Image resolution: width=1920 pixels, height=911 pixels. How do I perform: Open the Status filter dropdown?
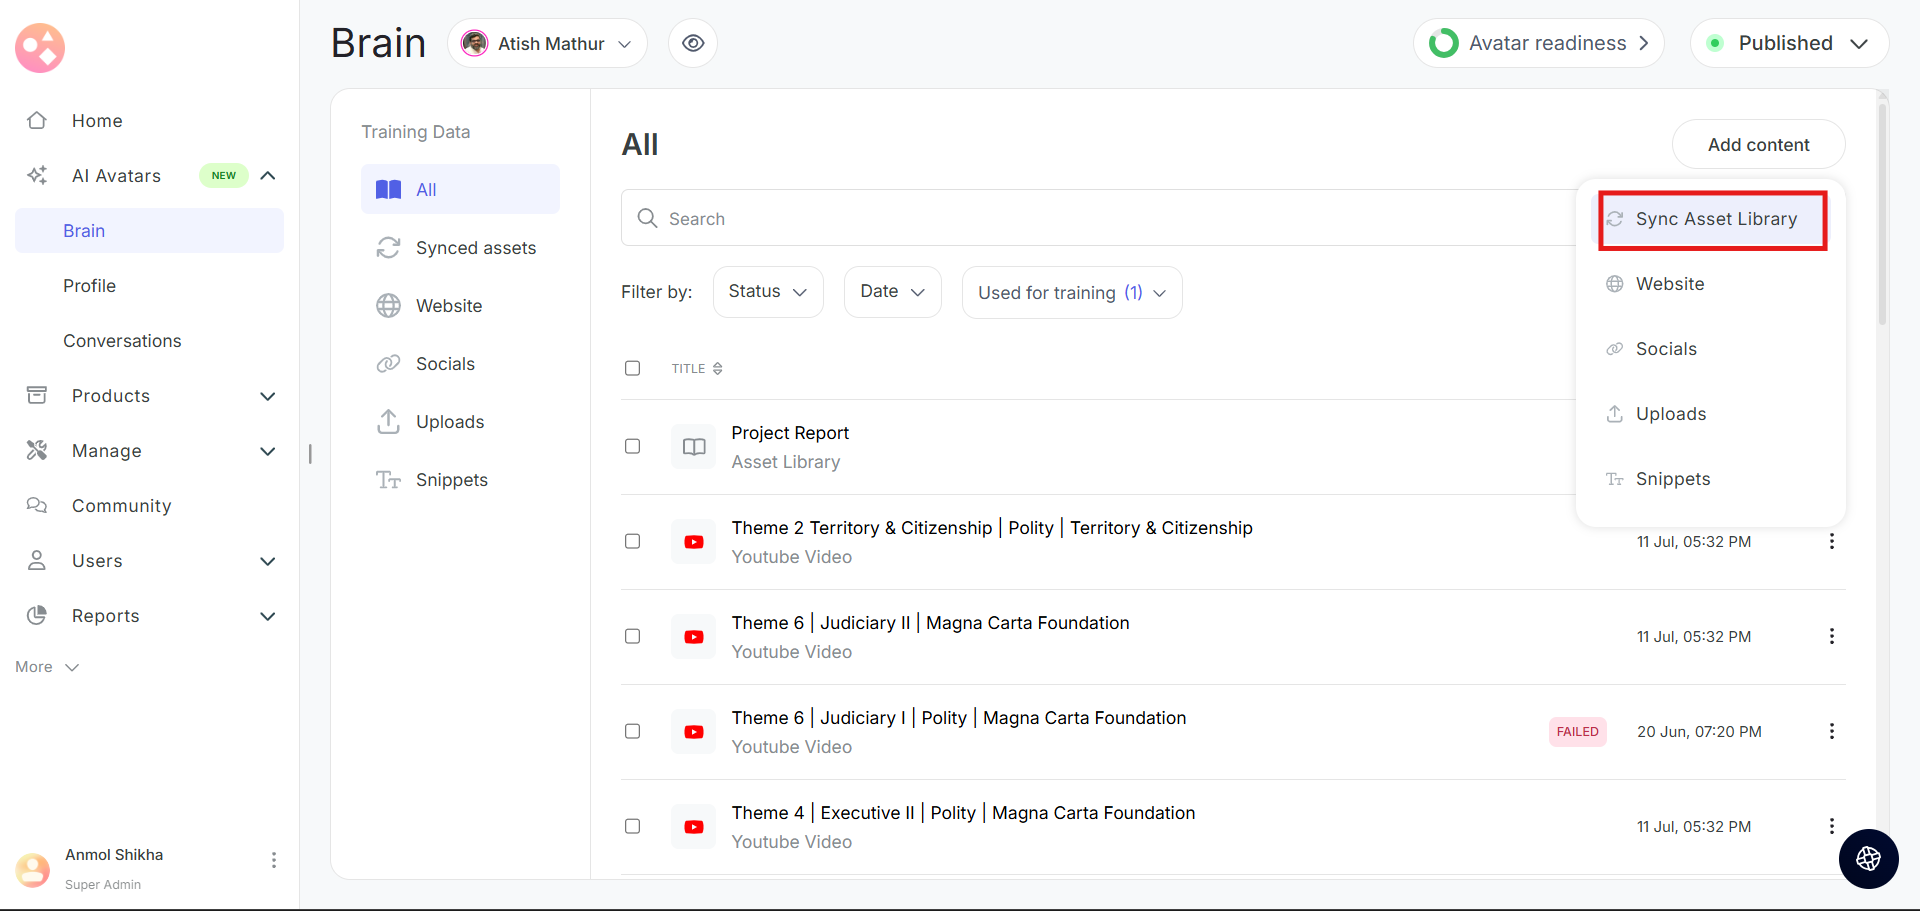(767, 292)
